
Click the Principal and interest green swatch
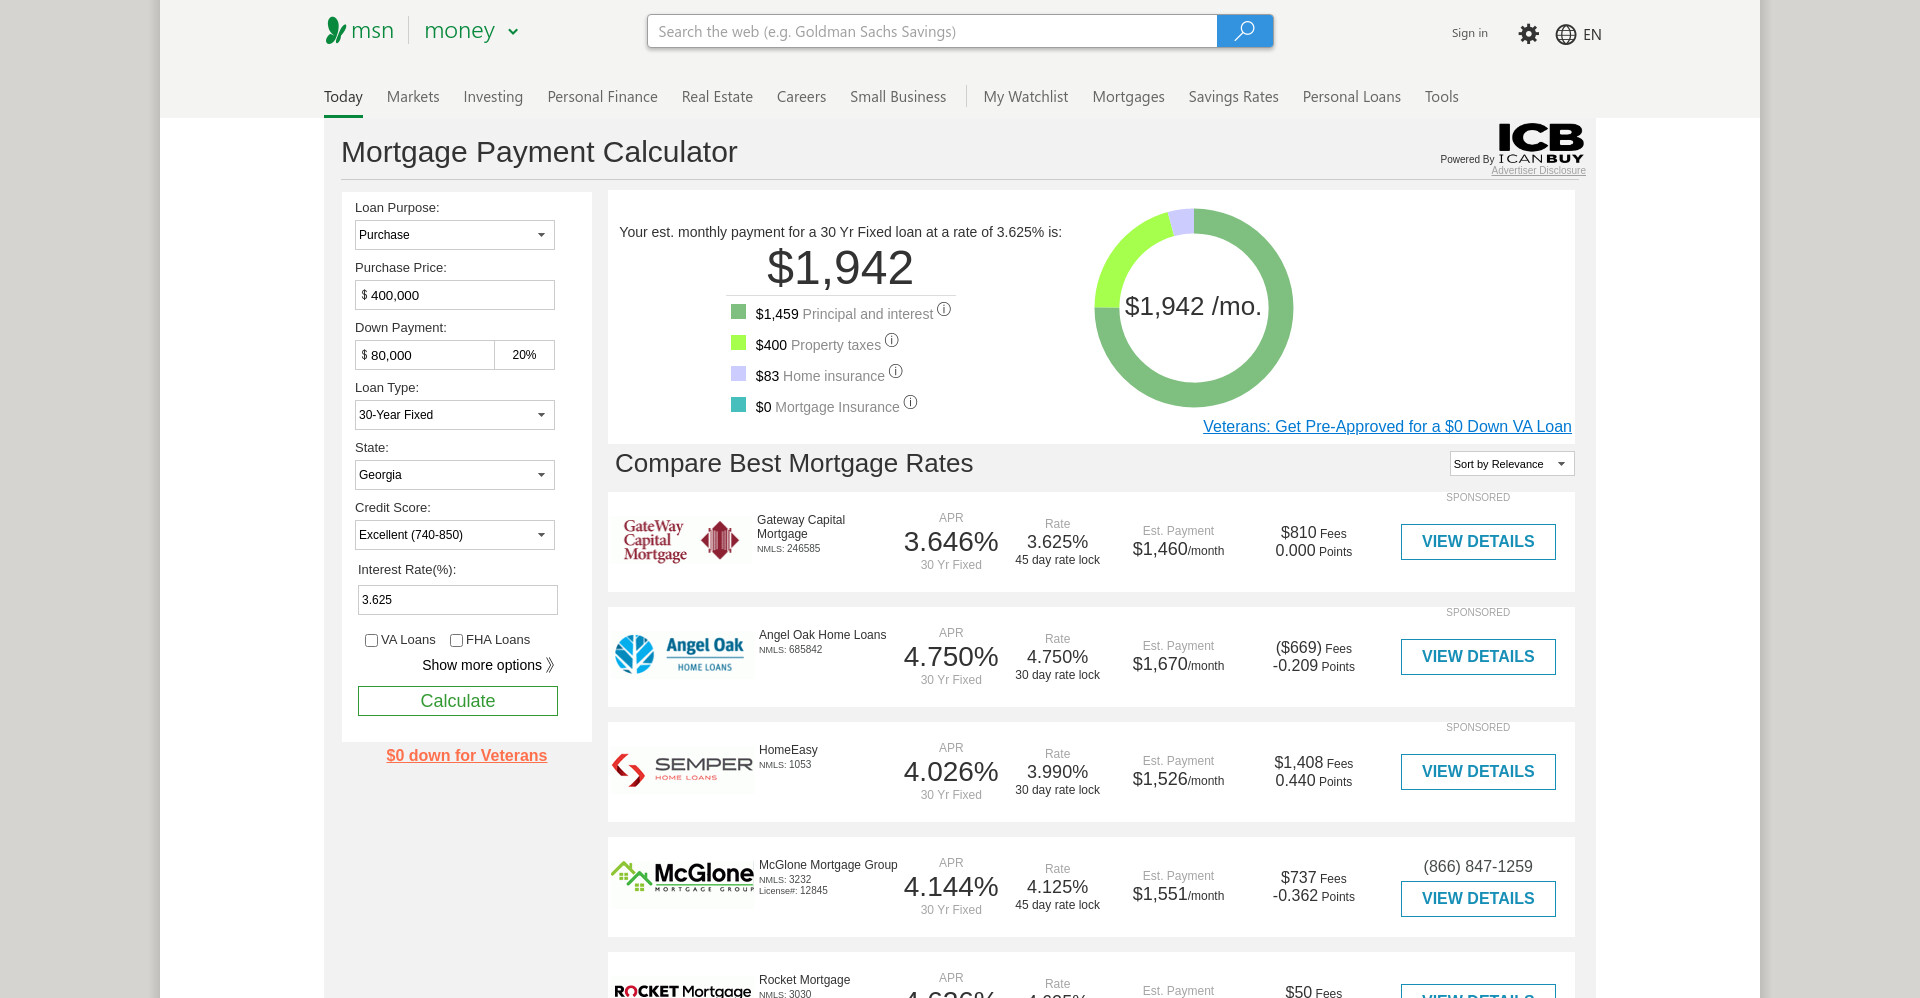738,312
